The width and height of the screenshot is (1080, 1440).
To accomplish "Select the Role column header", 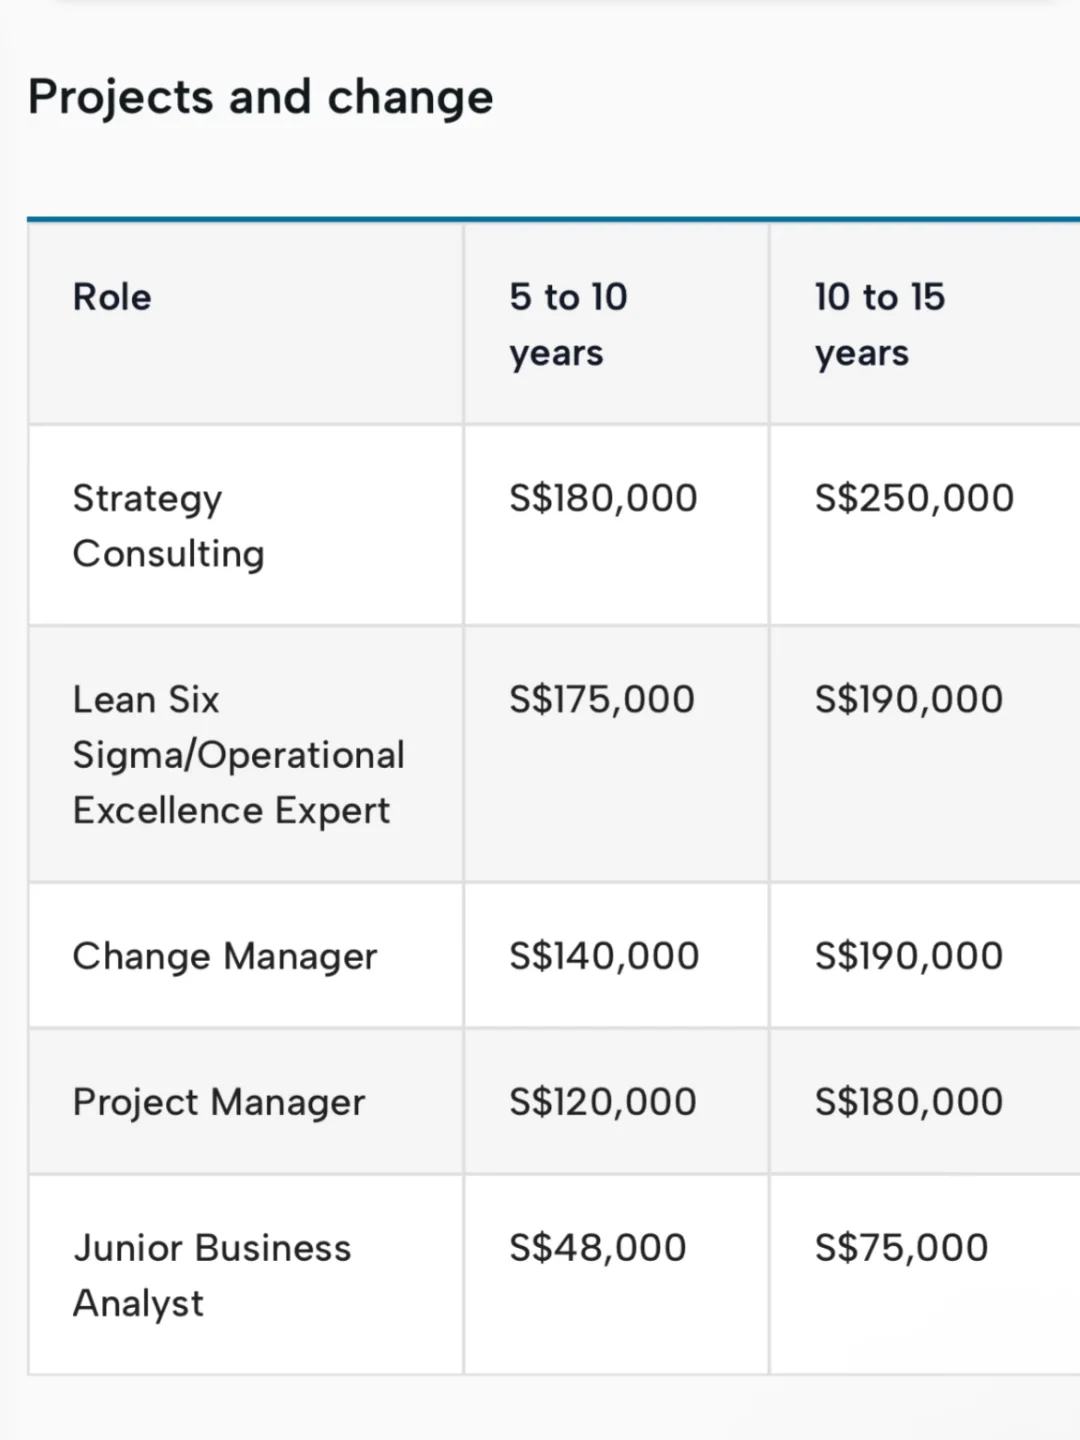I will tap(112, 297).
